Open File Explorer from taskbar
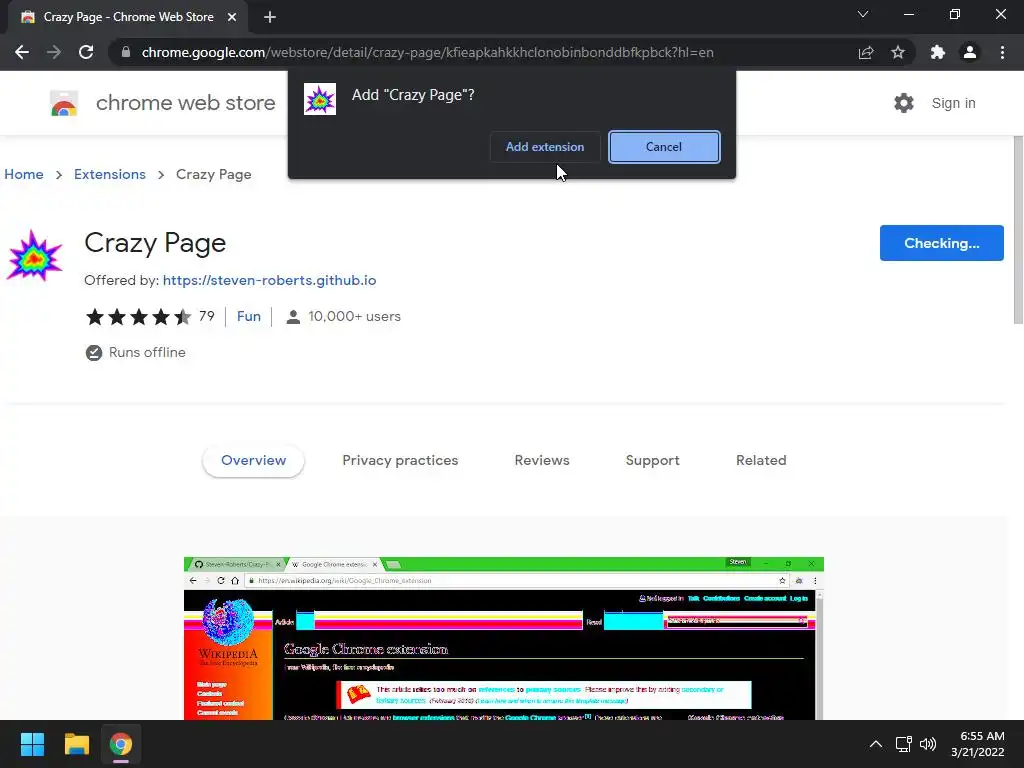 click(76, 744)
